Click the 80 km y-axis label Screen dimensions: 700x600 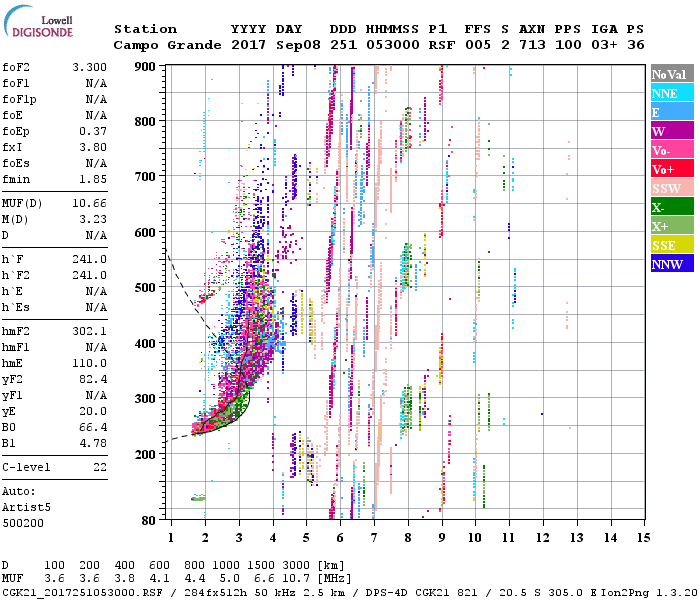tap(149, 520)
